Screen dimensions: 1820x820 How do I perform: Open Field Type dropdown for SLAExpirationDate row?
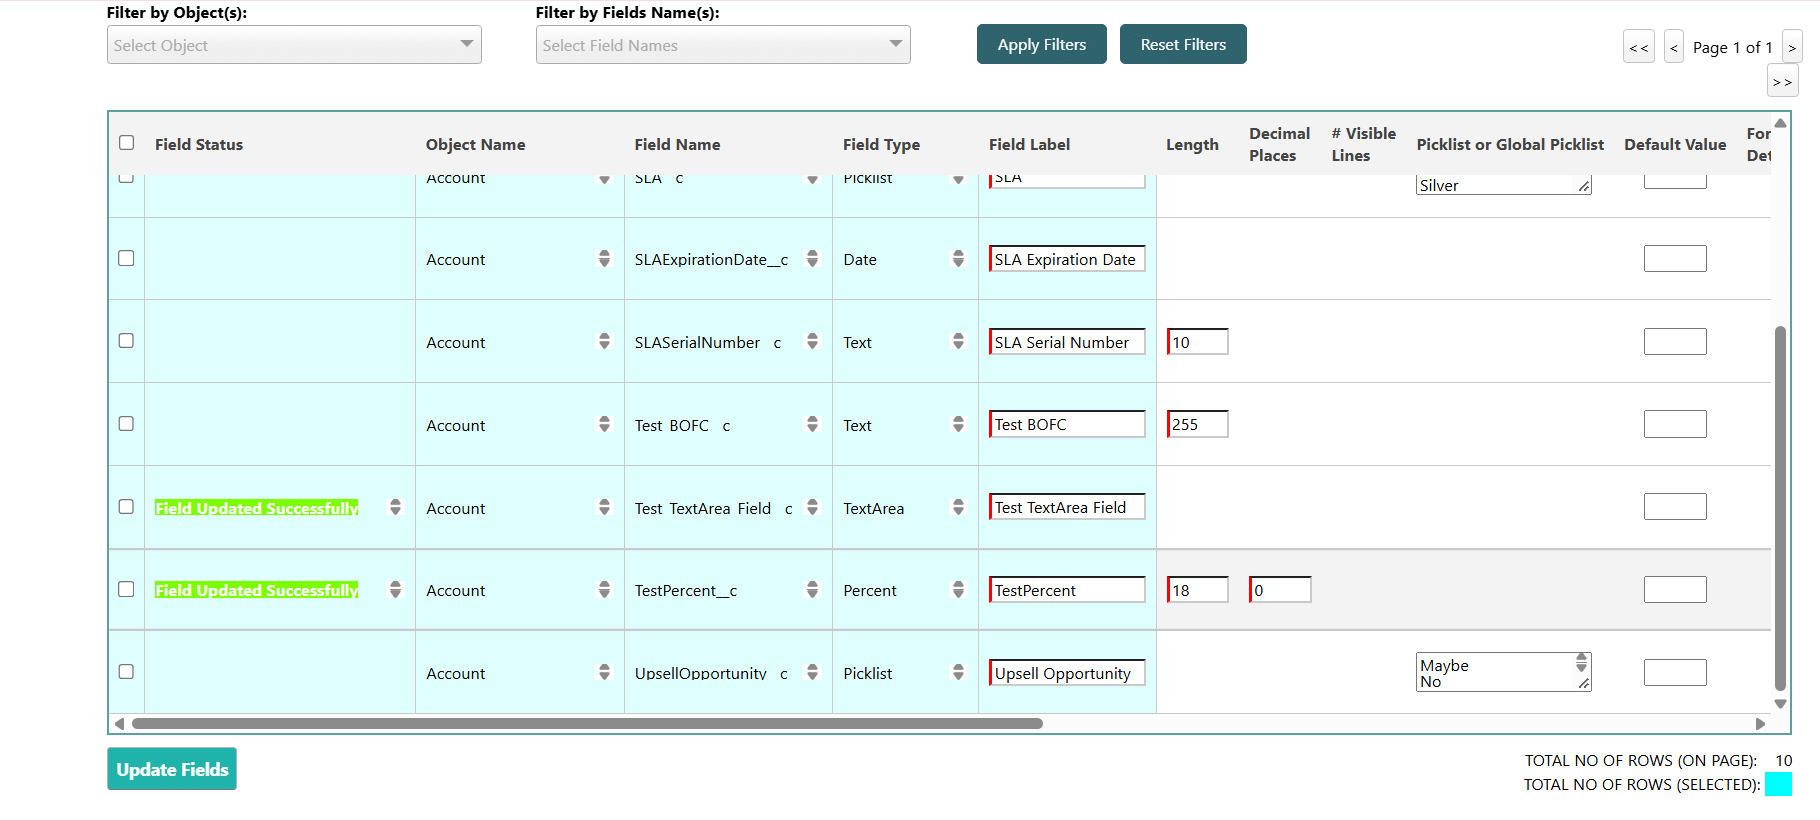point(958,259)
